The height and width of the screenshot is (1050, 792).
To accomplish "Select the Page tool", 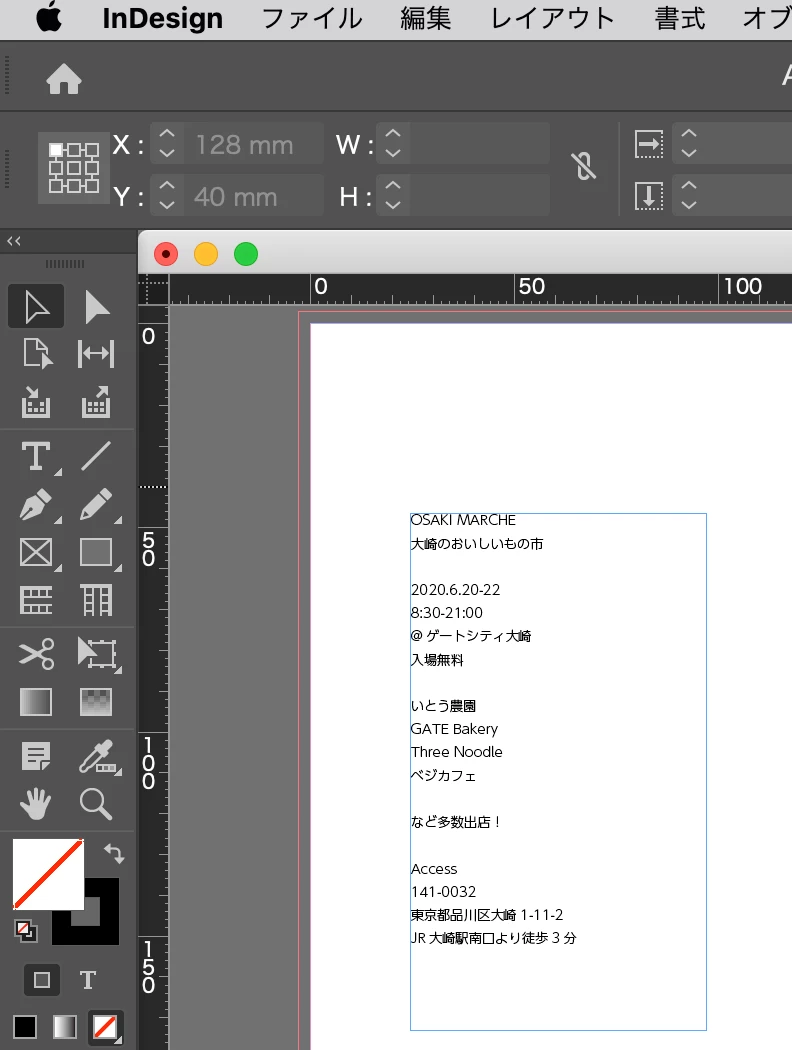I will click(x=36, y=354).
